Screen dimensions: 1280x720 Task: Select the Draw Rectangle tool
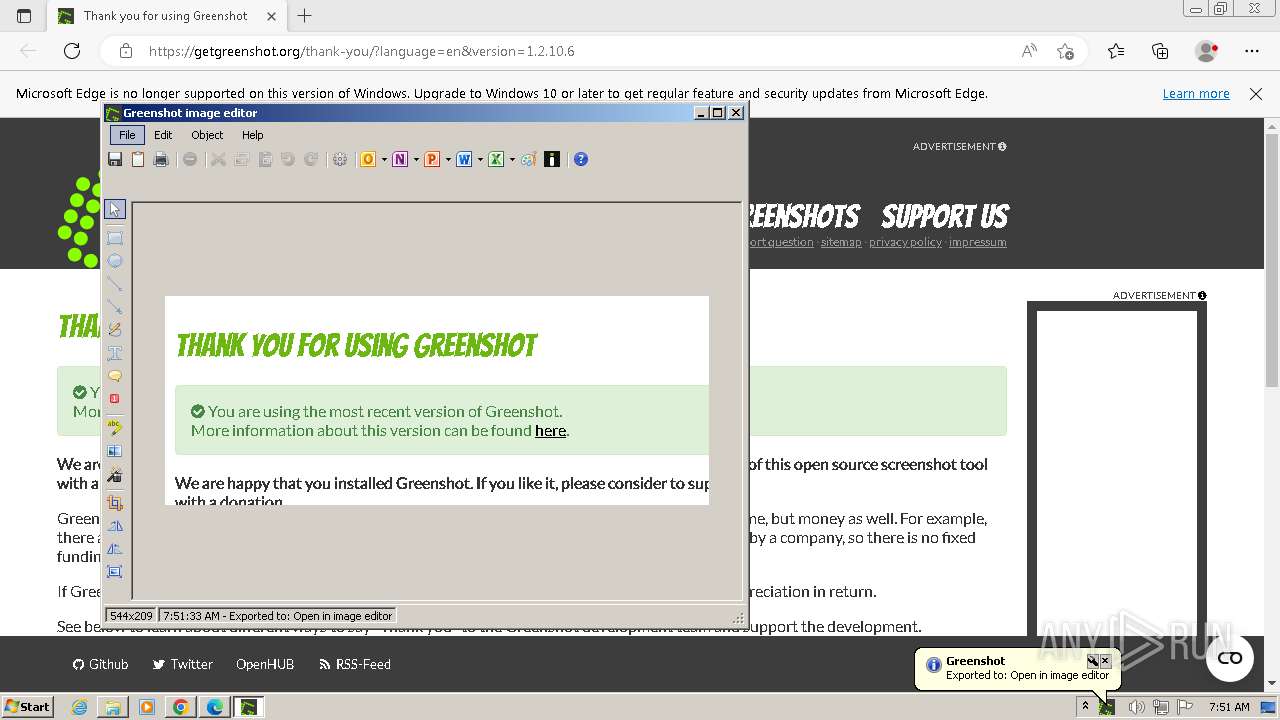click(x=115, y=238)
